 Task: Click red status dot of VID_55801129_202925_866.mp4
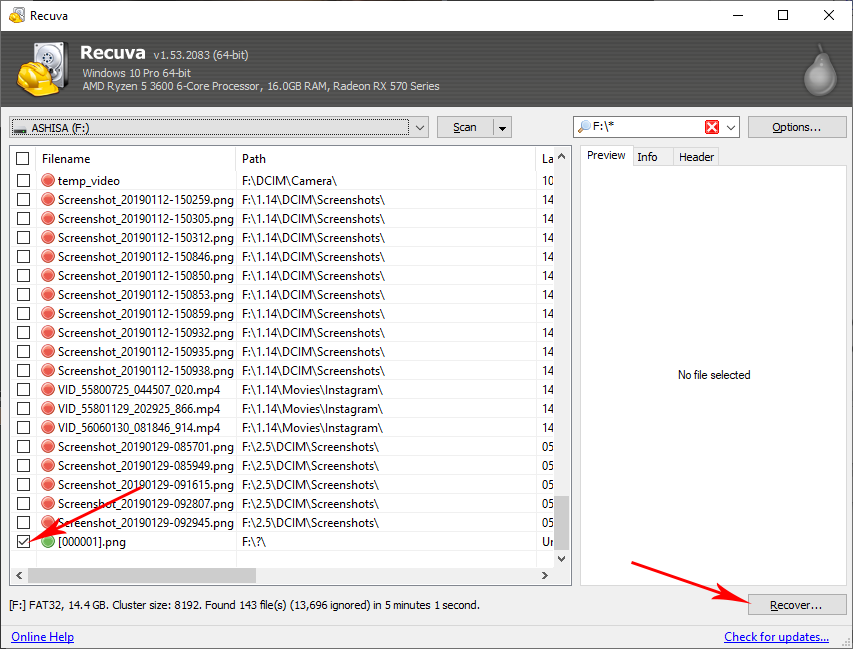[48, 409]
